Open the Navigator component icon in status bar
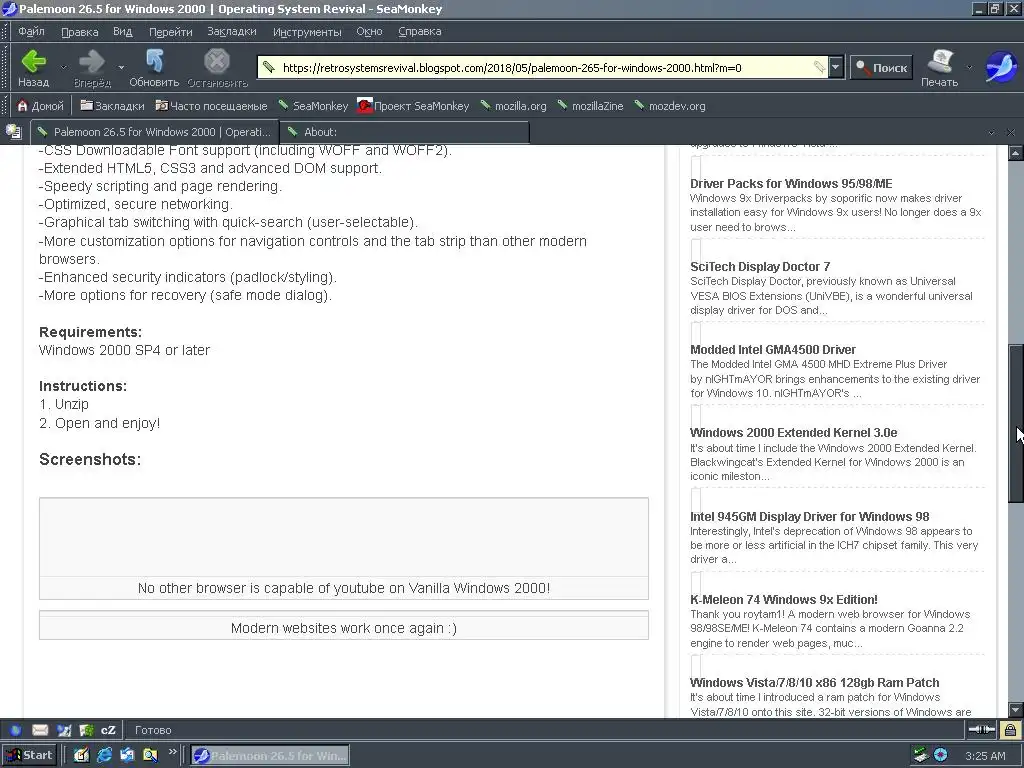Viewport: 1024px width, 768px height. tap(15, 730)
